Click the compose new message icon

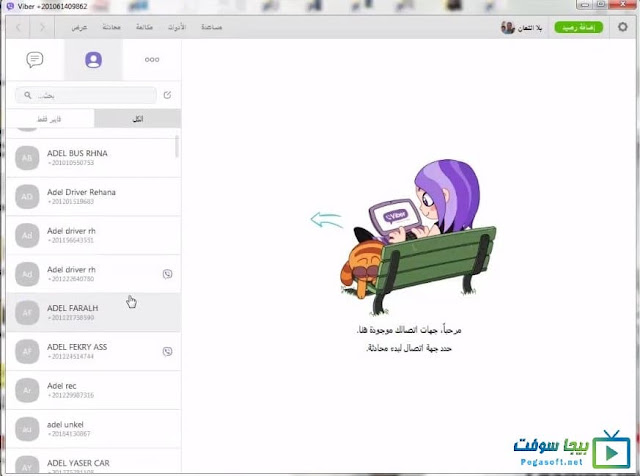point(167,95)
